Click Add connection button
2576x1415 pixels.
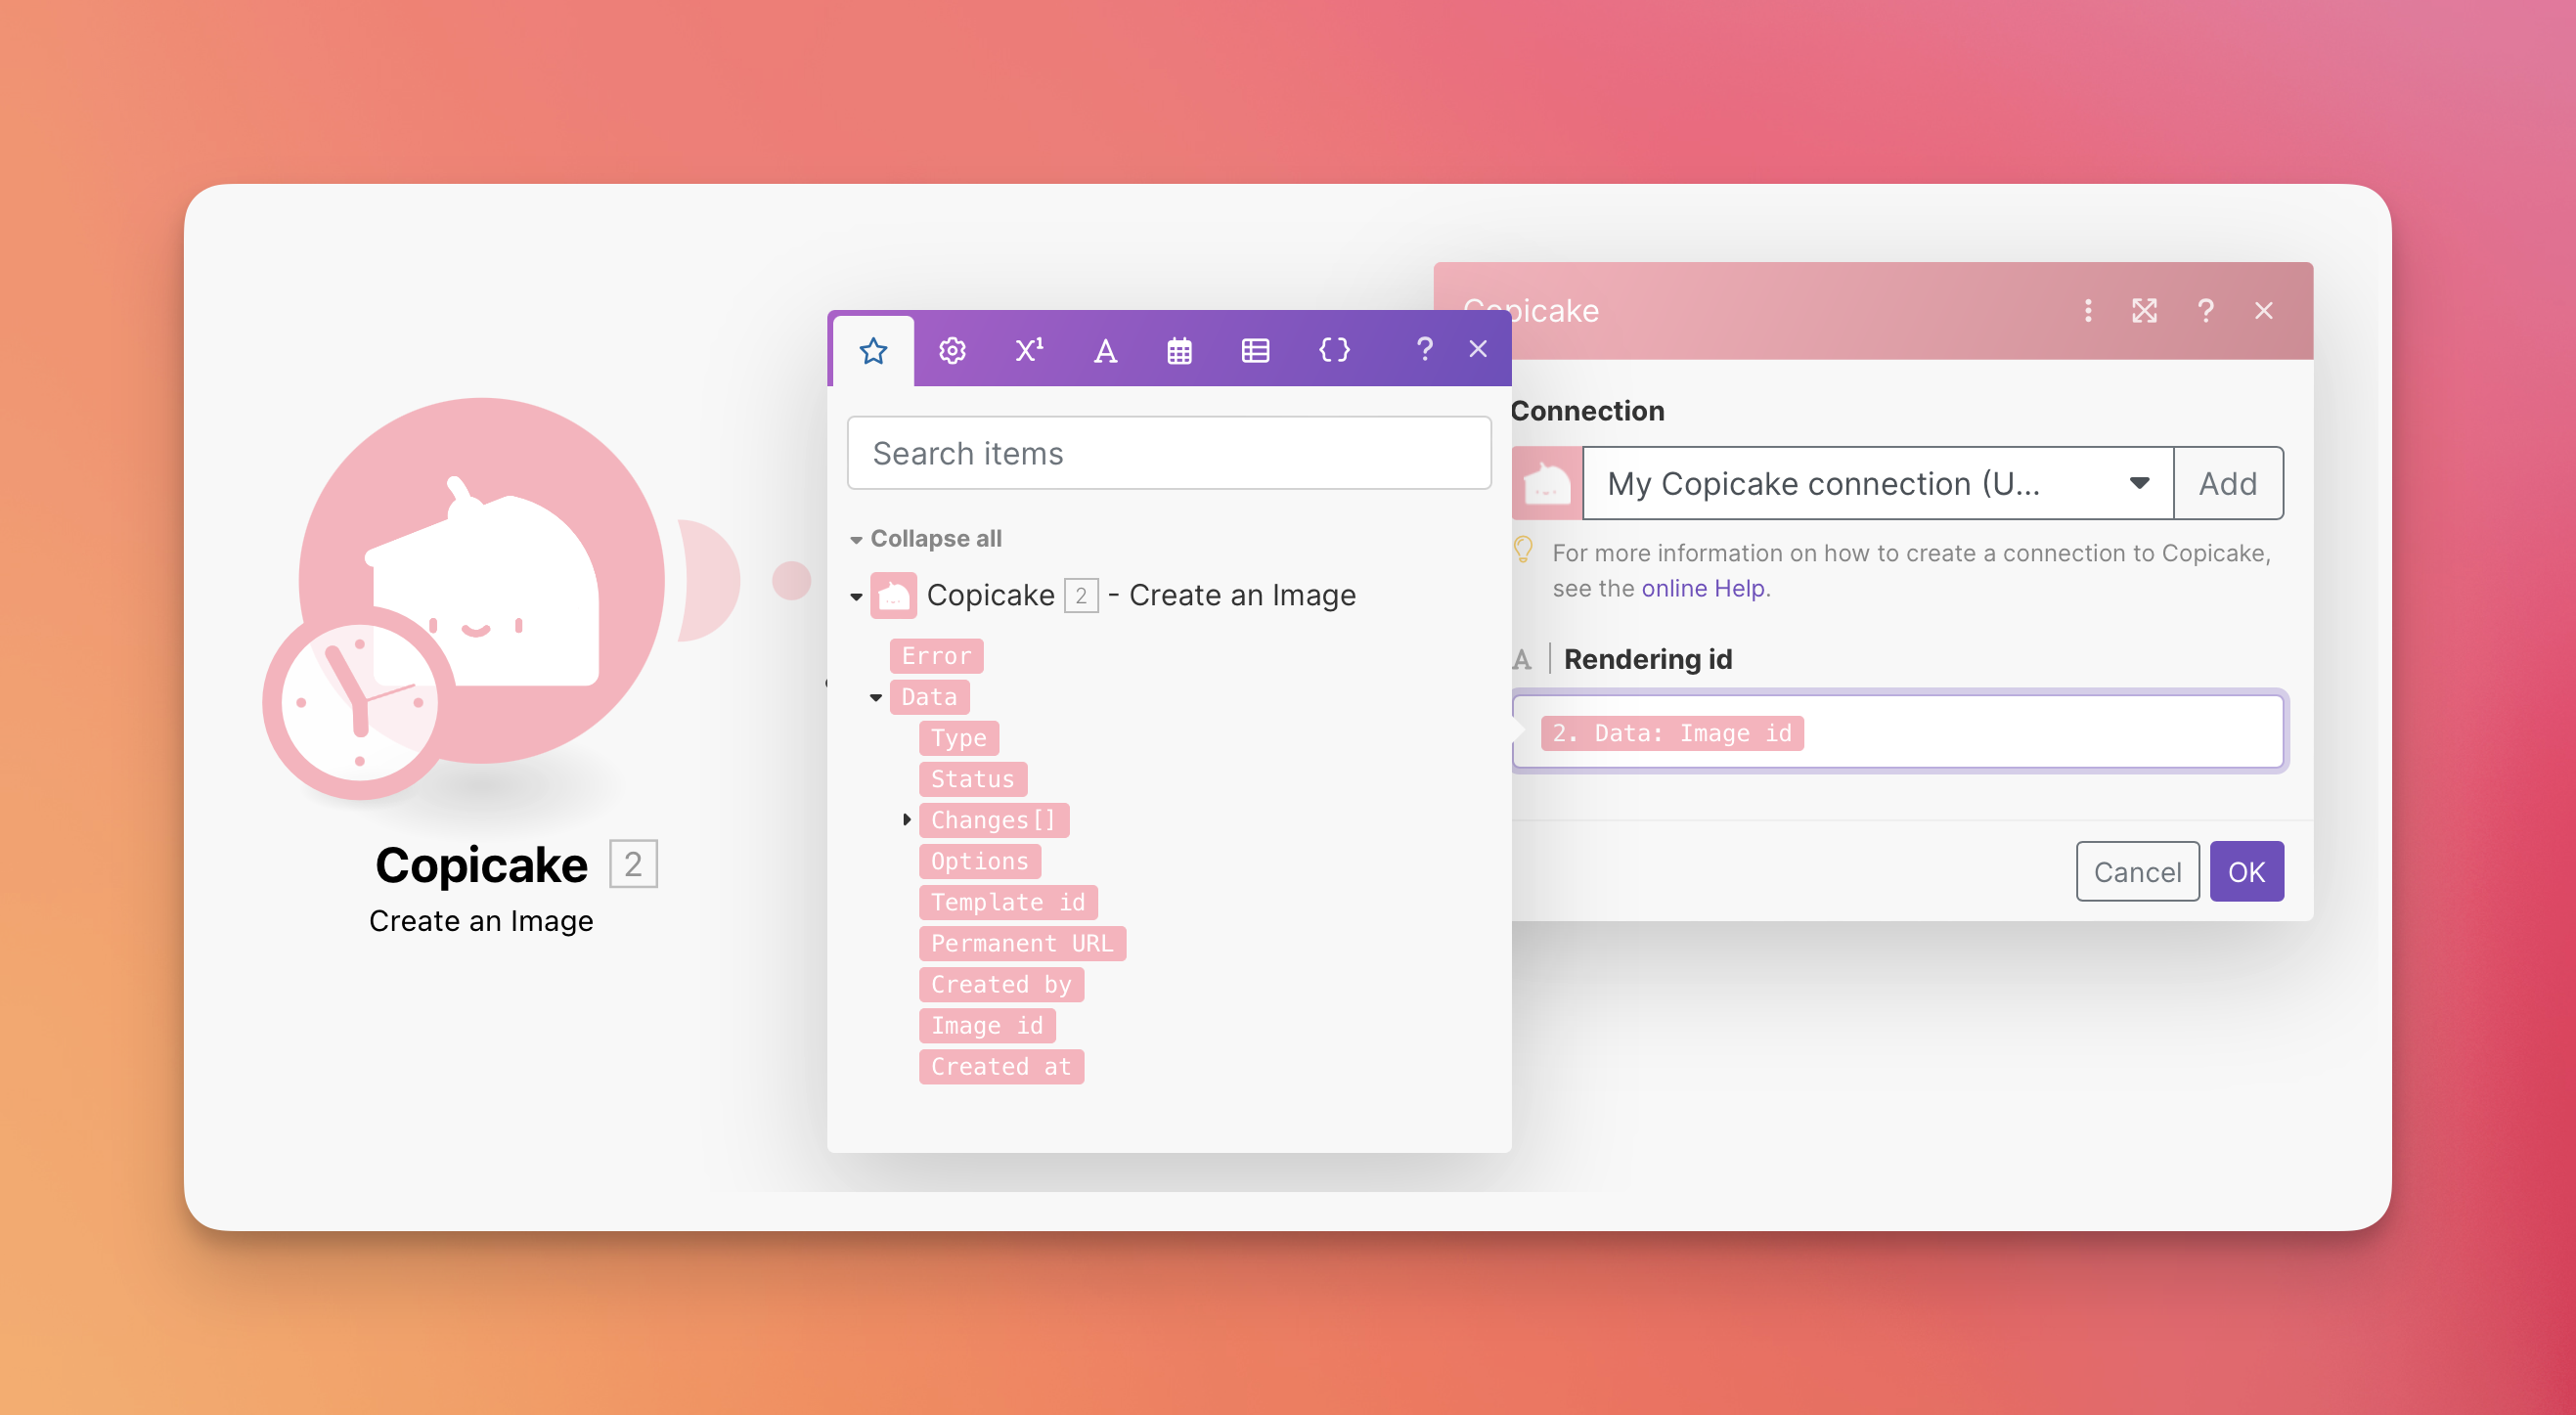(x=2228, y=483)
